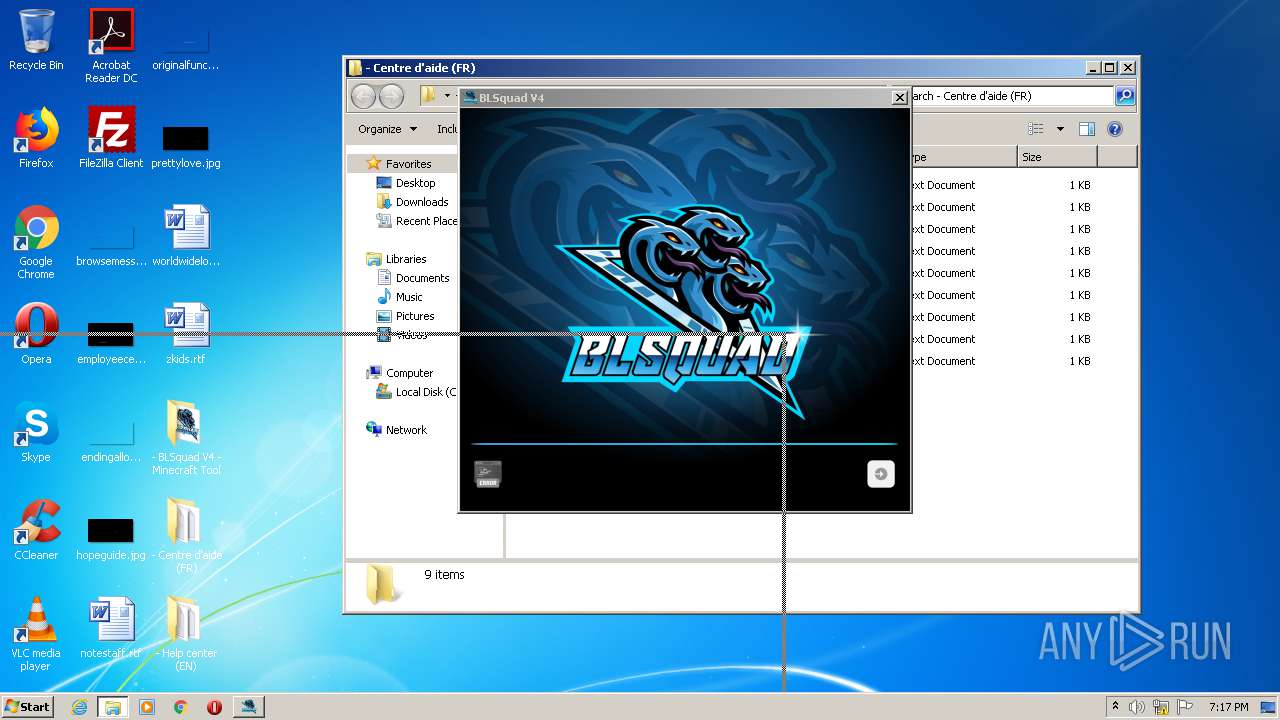Expand the view options dropdown arrow
The width and height of the screenshot is (1280, 720).
[x=1060, y=129]
